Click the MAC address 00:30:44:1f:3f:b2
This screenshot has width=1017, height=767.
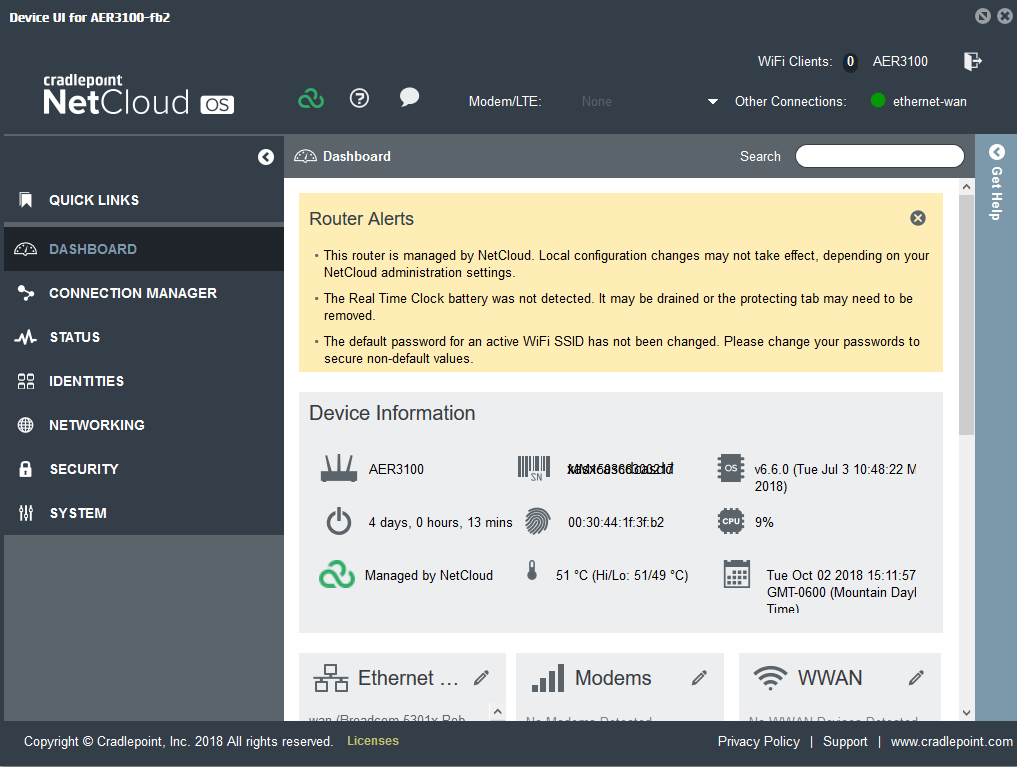(616, 523)
